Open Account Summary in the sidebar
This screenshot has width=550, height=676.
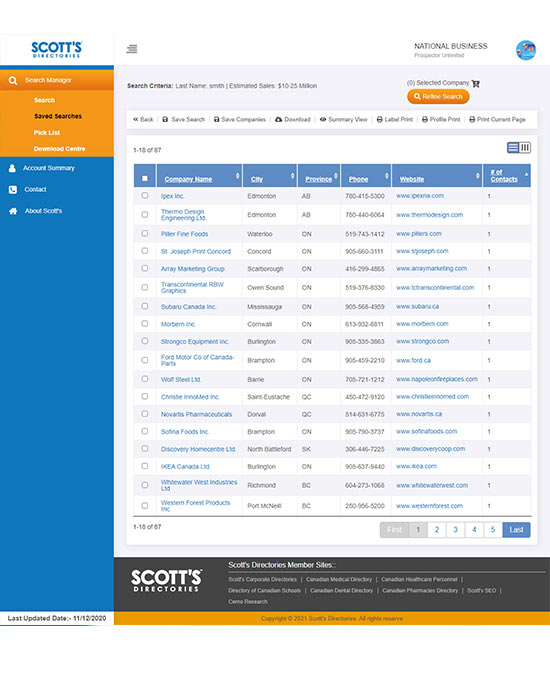pyautogui.click(x=49, y=168)
